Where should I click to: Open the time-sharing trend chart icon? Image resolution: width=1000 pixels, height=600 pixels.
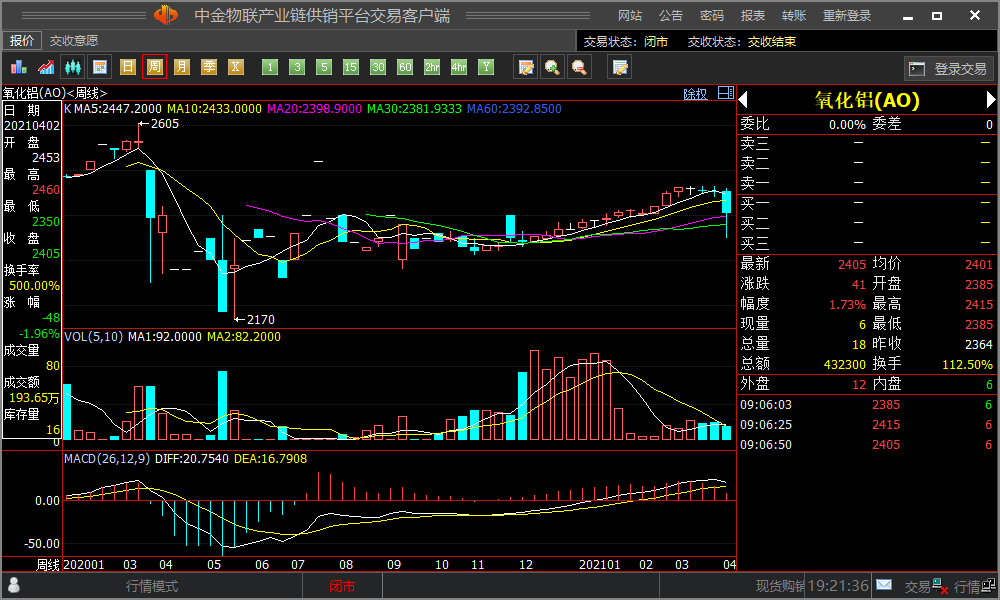point(46,67)
